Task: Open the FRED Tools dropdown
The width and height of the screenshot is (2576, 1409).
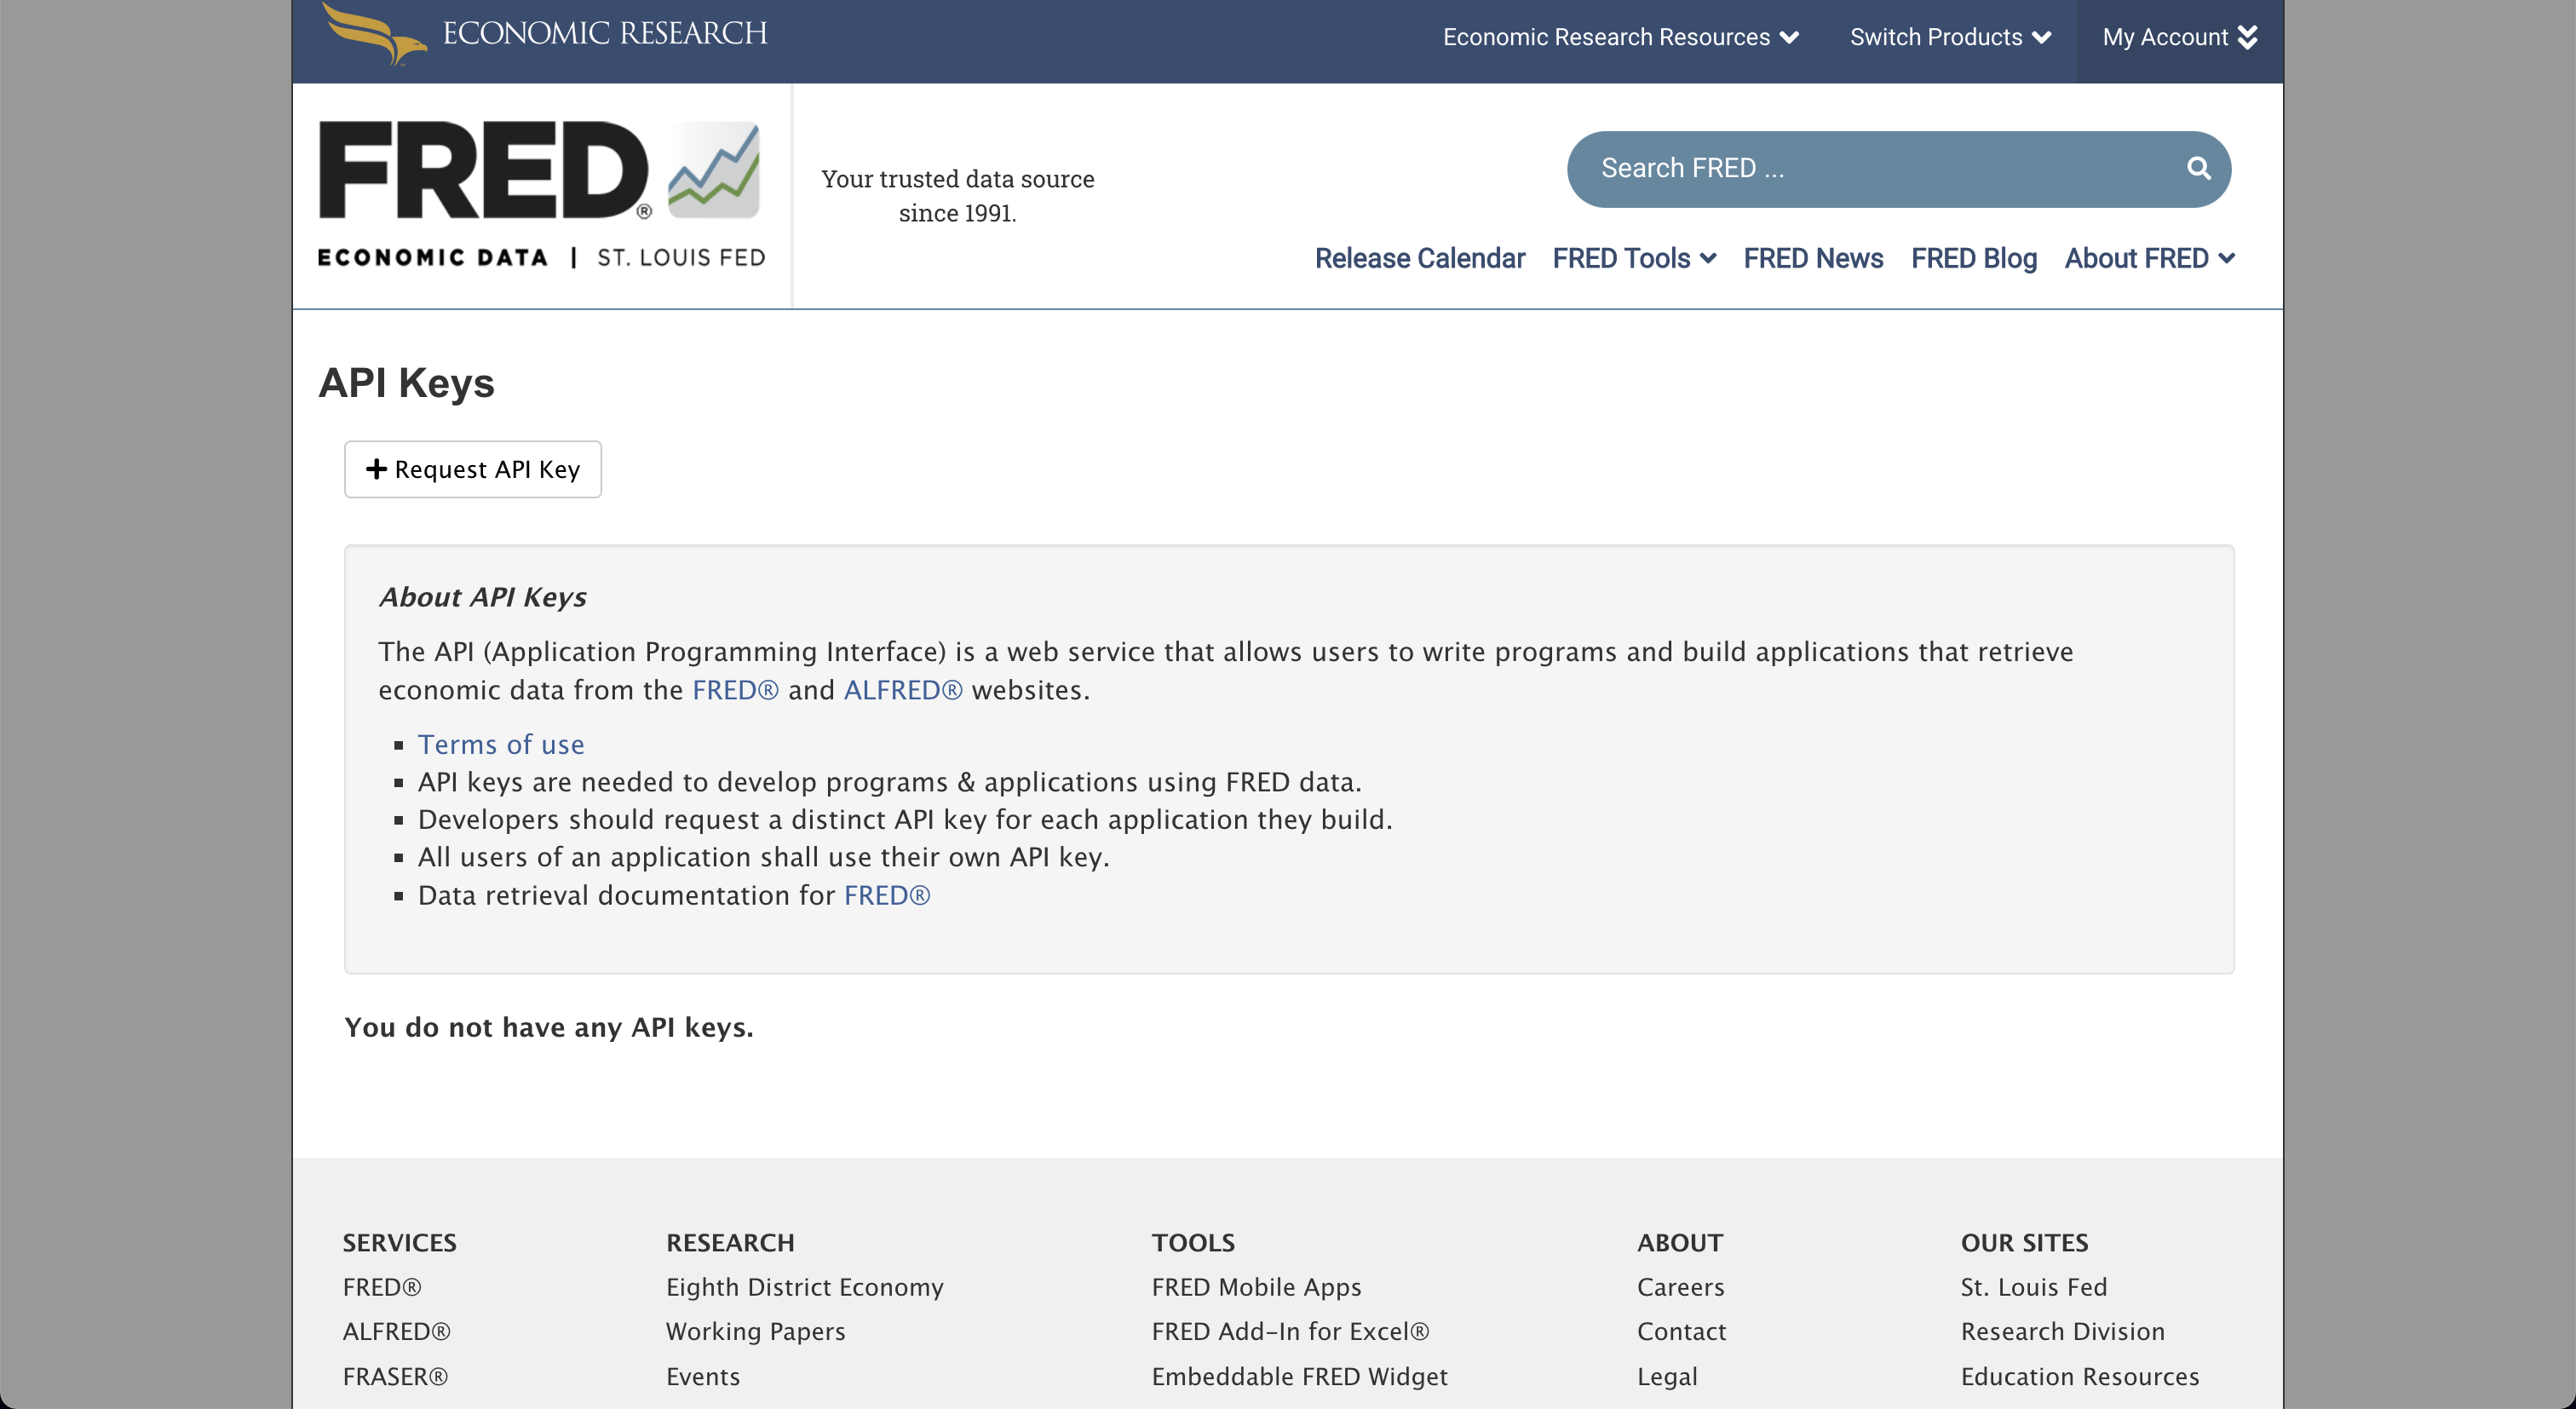Action: tap(1634, 258)
